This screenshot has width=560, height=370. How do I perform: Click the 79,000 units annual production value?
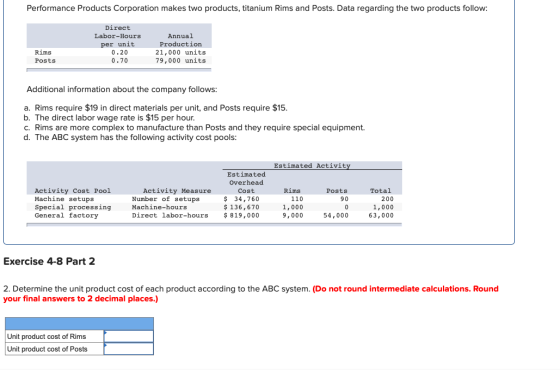point(180,61)
